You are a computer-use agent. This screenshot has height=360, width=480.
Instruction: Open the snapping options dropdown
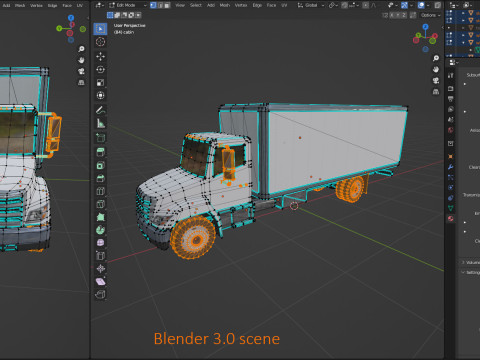353,5
